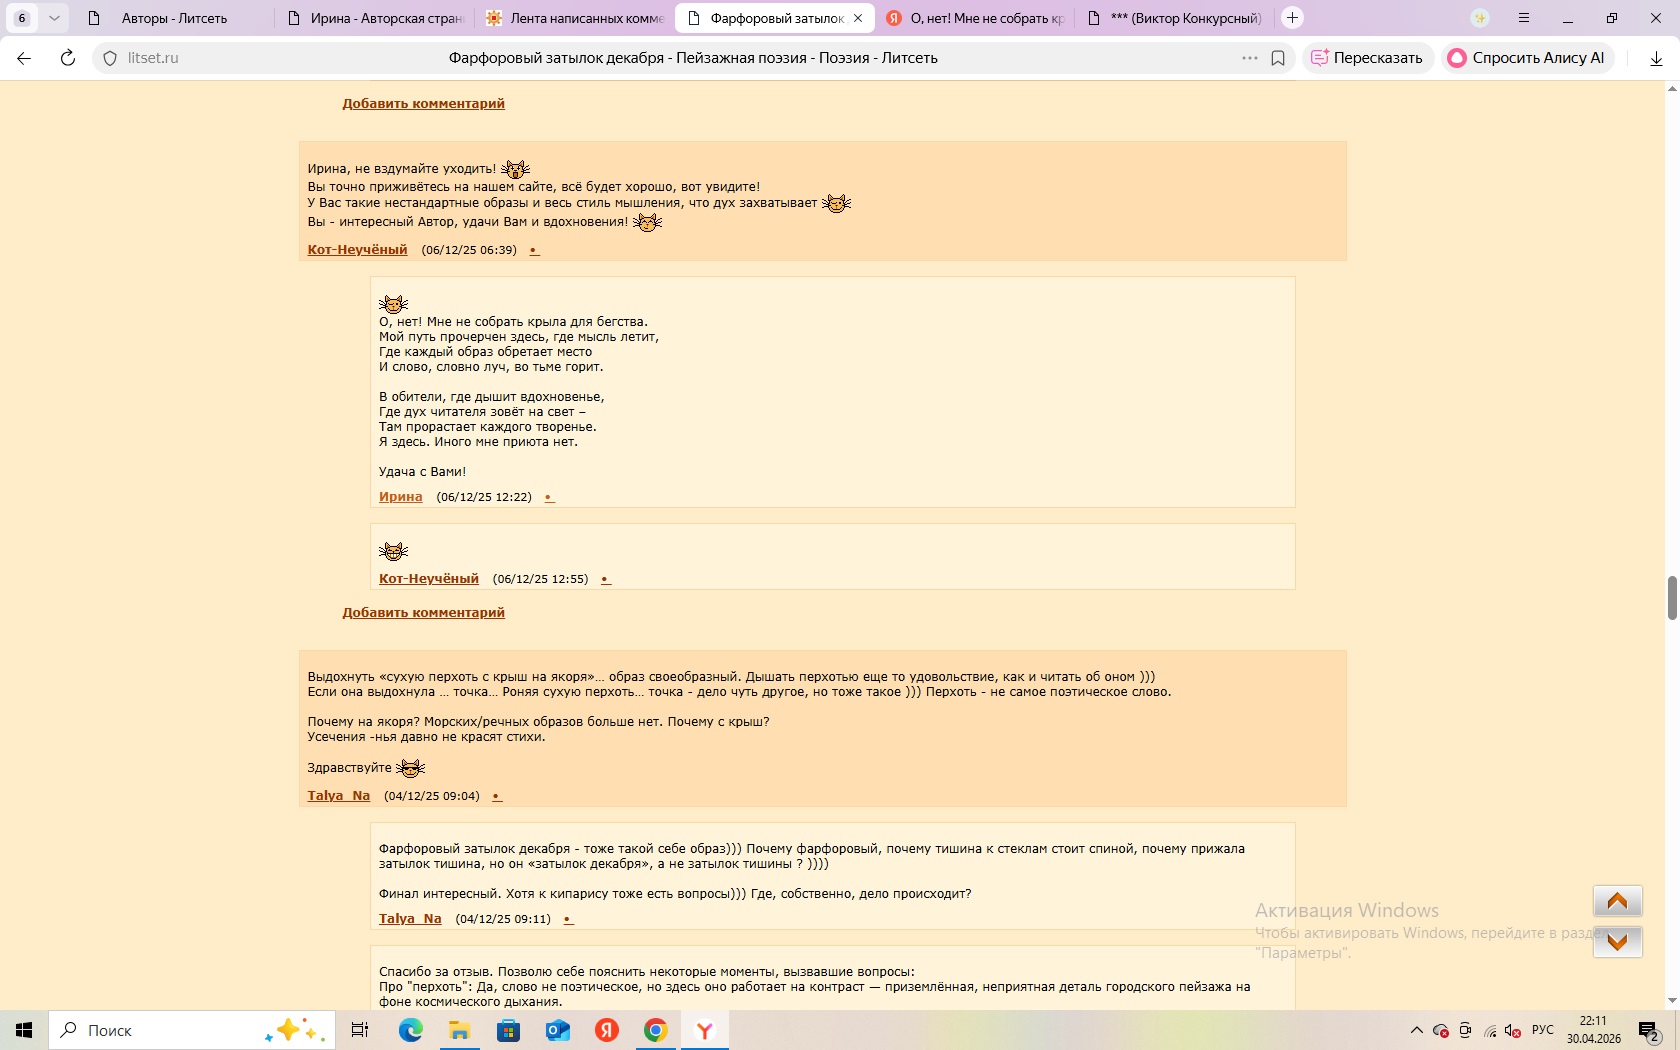Click the dot link after 04/12/25 09:04
This screenshot has height=1050, width=1680.
pos(496,796)
